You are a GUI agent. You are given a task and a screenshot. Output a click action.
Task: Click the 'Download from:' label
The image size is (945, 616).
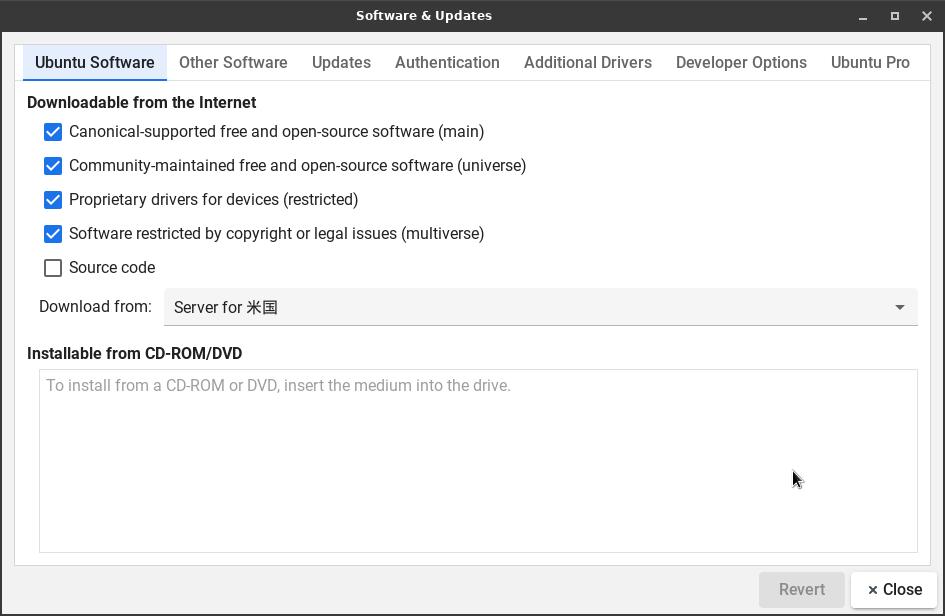coord(95,307)
